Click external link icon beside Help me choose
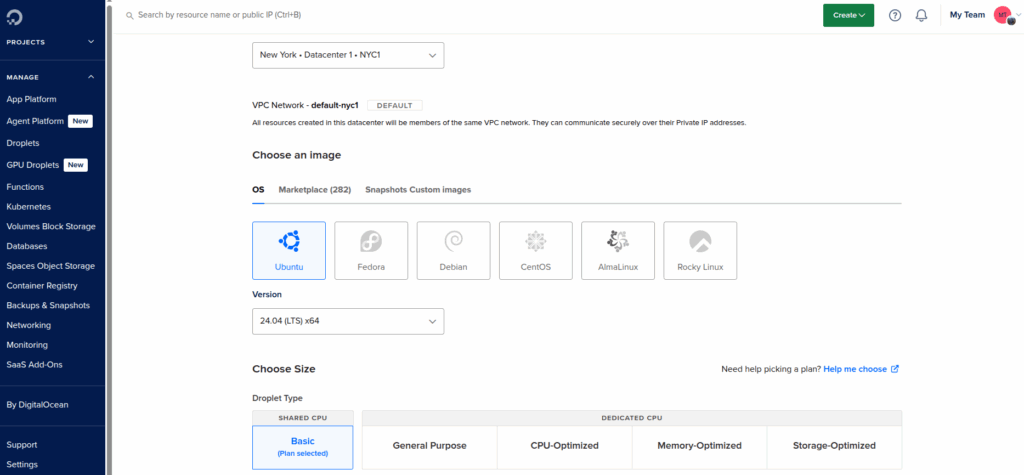Image resolution: width=1024 pixels, height=475 pixels. [x=895, y=369]
